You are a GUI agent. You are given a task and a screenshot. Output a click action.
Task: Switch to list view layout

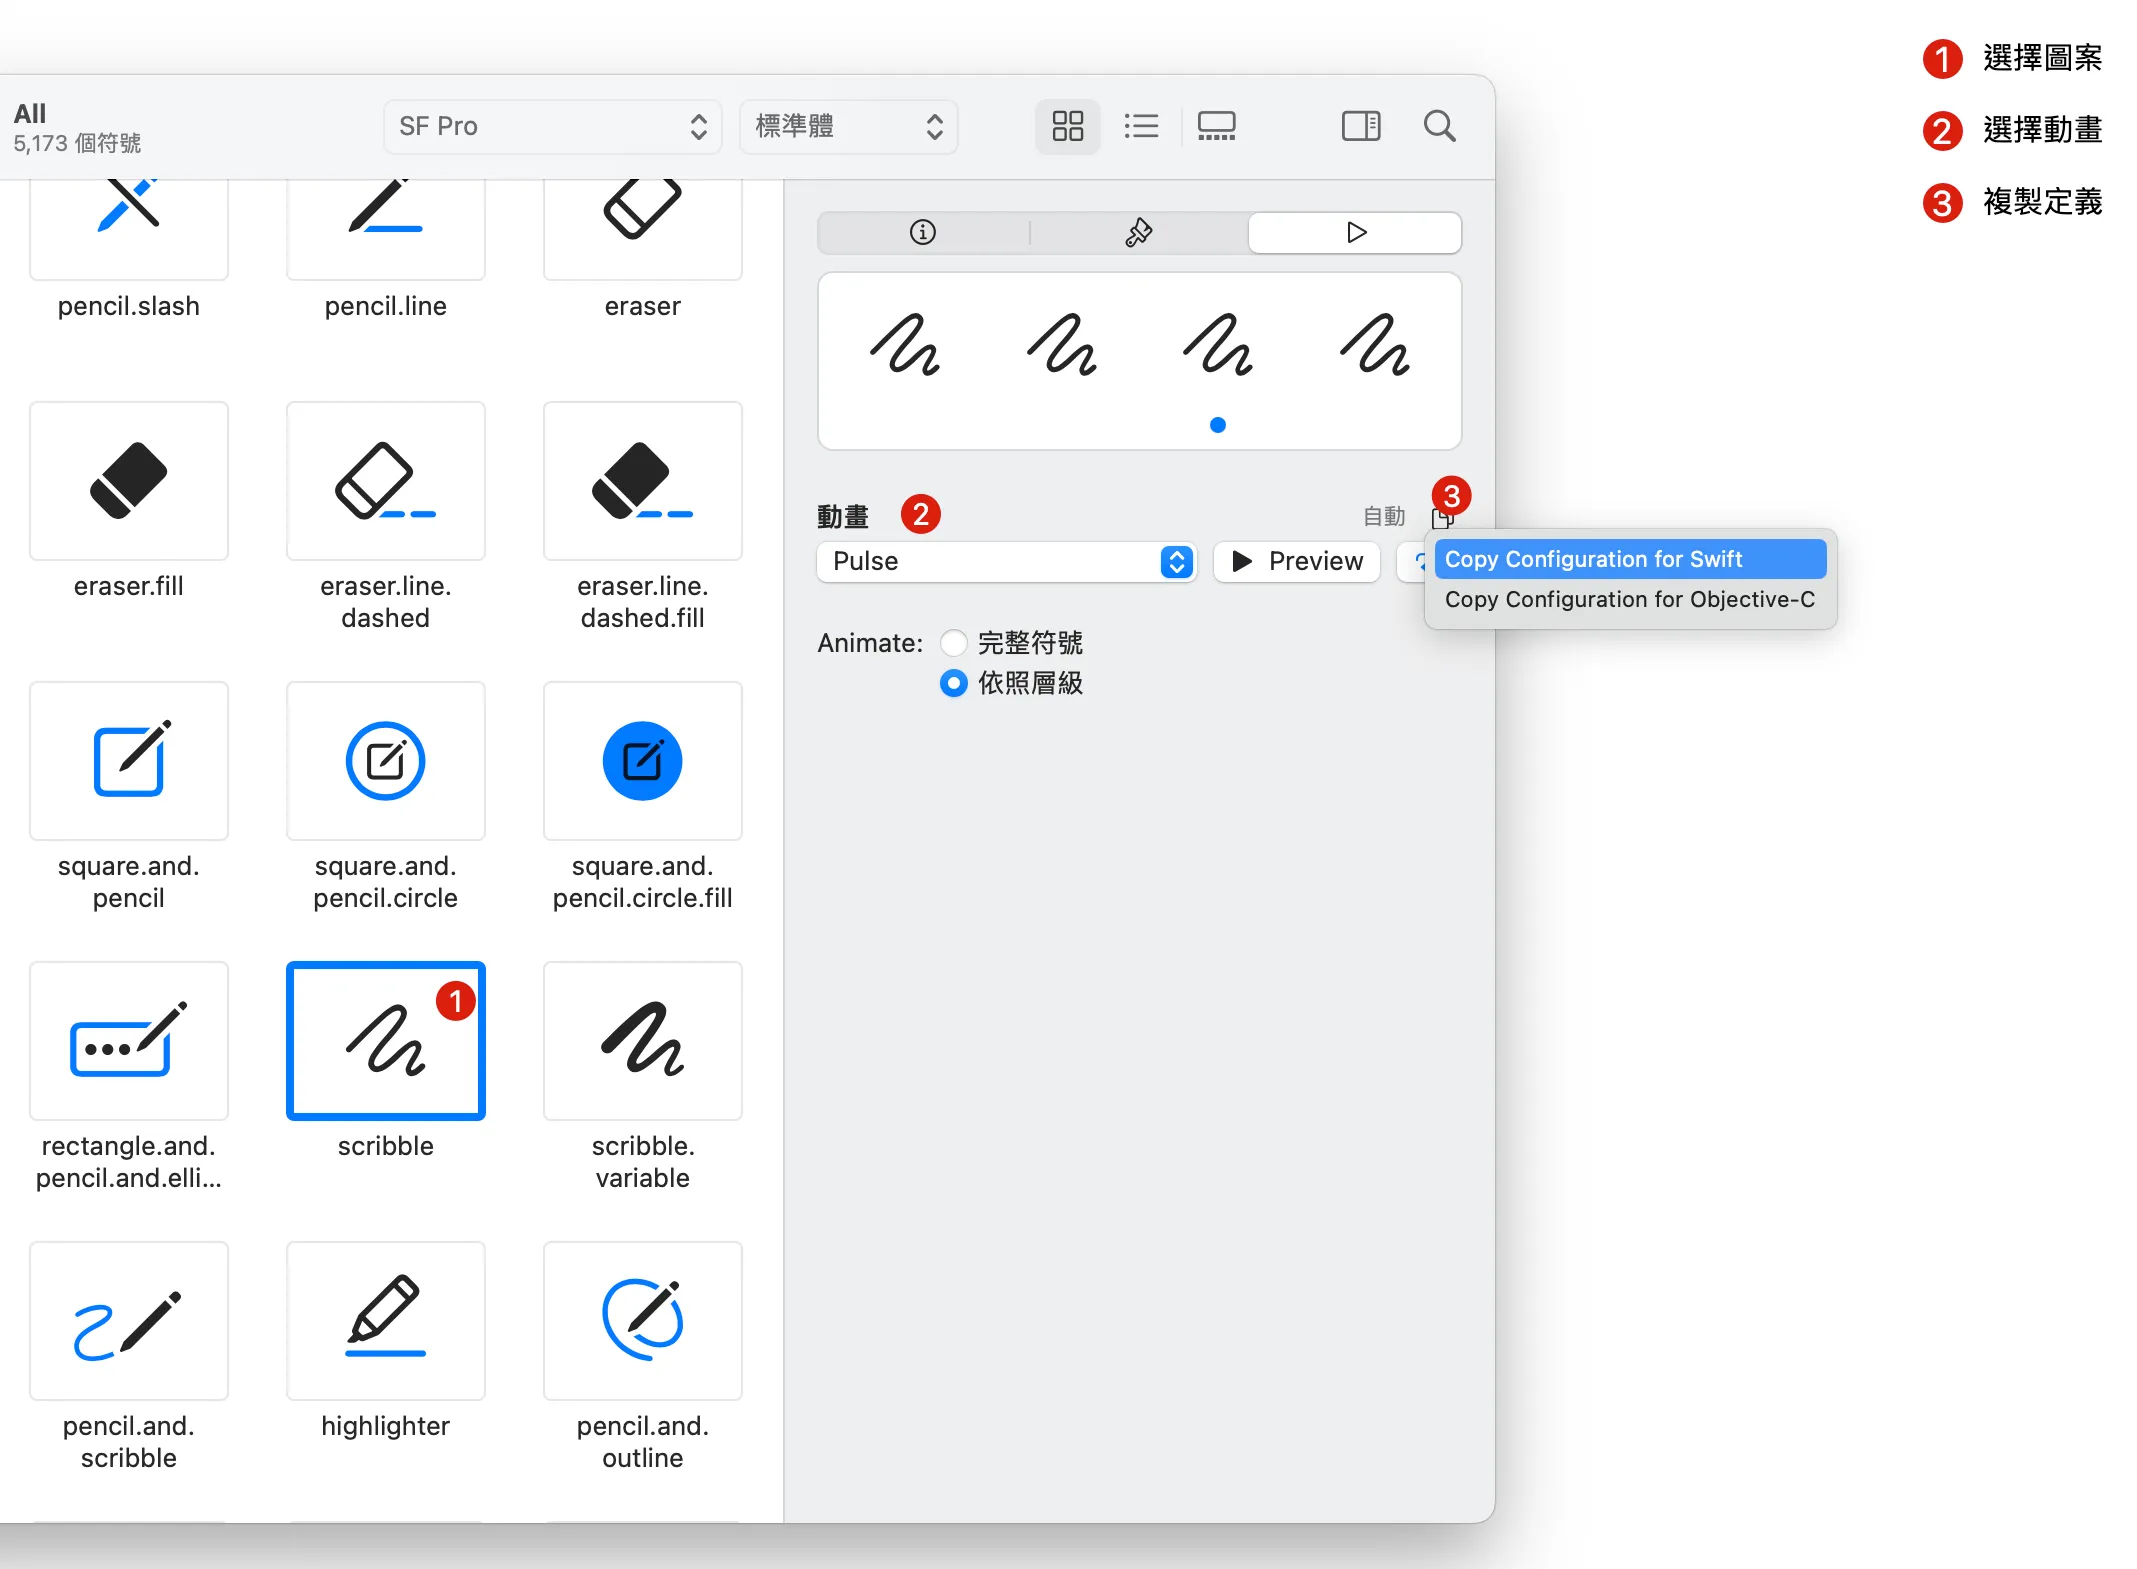coord(1141,126)
